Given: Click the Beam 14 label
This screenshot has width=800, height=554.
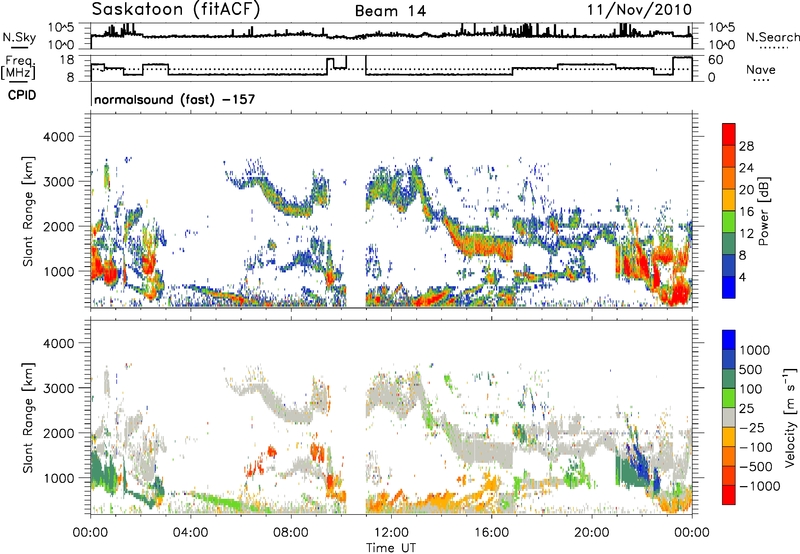Looking at the screenshot, I should (390, 11).
